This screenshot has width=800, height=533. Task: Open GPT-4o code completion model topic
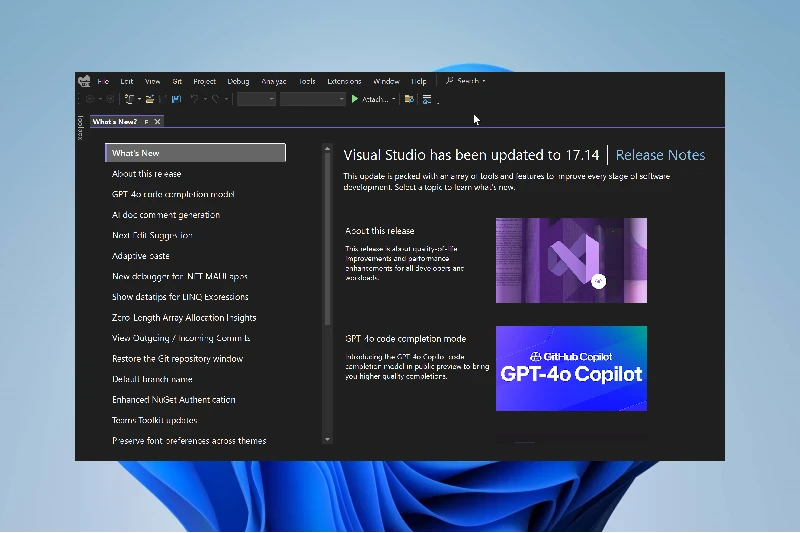173,194
